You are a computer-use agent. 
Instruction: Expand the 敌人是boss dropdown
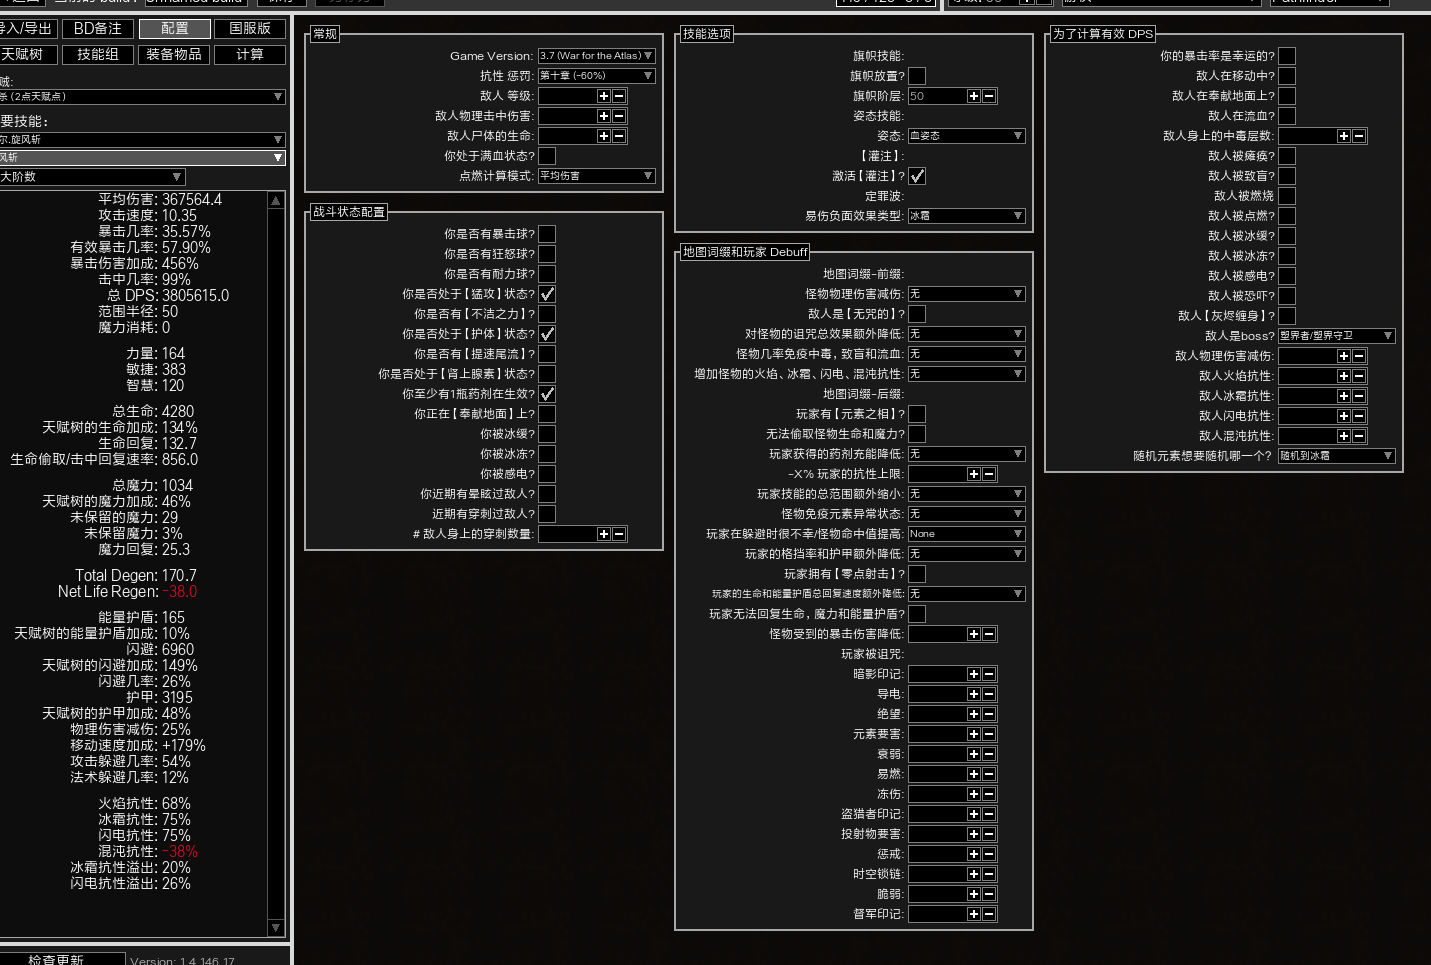(x=1336, y=336)
